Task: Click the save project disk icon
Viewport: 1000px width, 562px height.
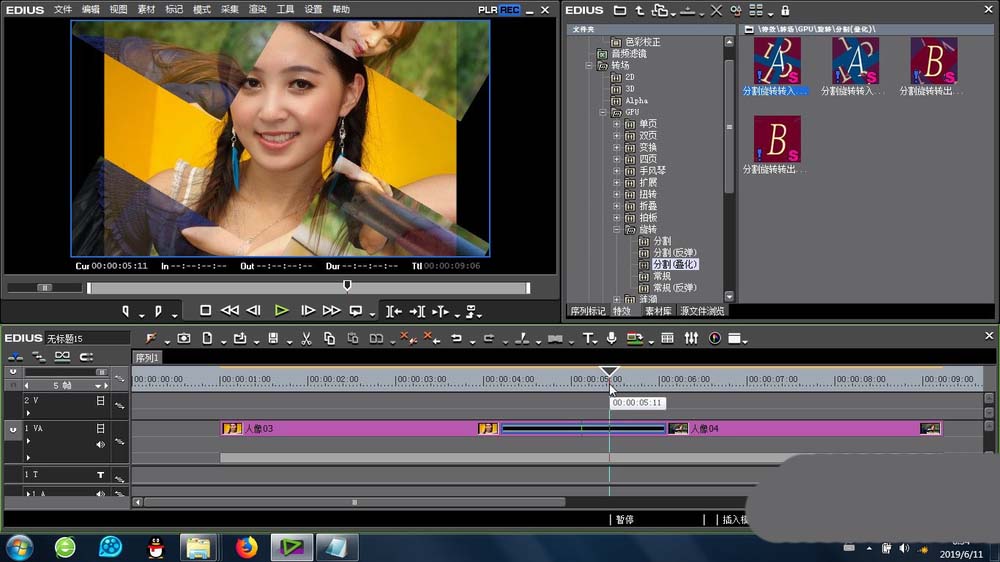Action: click(x=273, y=339)
